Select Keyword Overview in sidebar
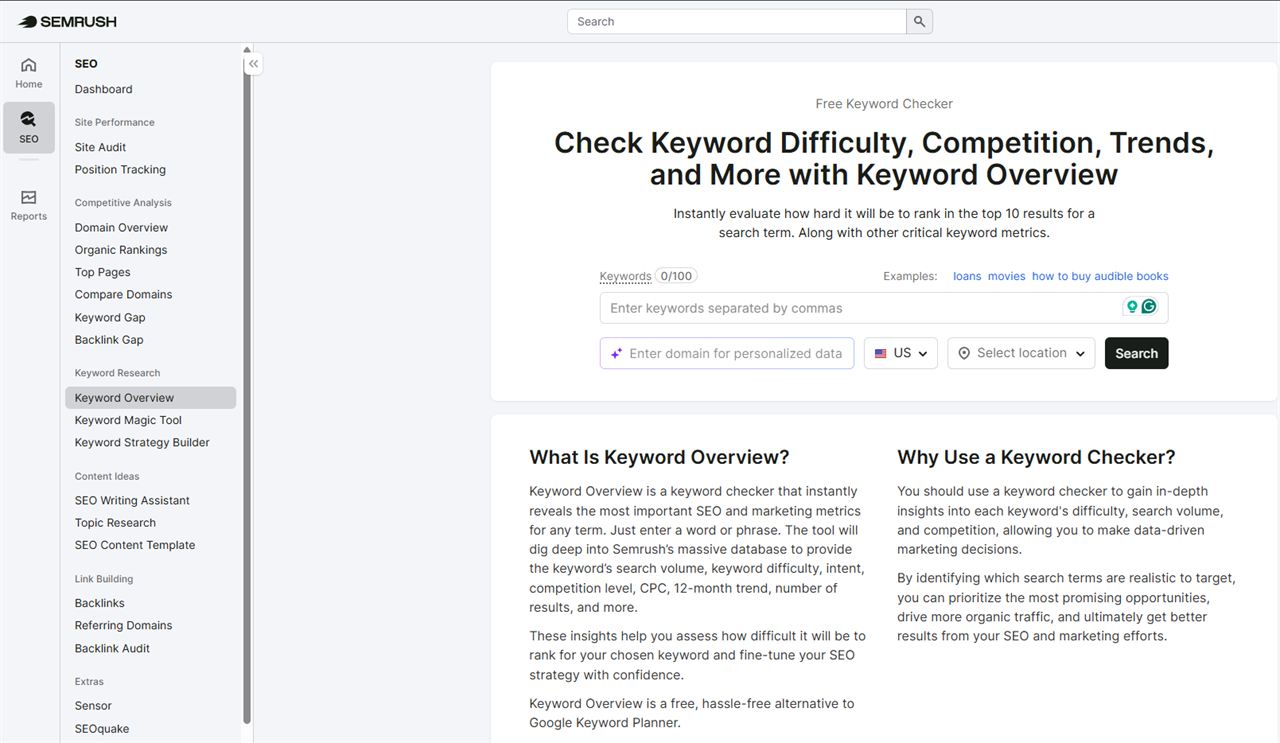This screenshot has width=1280, height=743. (x=151, y=397)
